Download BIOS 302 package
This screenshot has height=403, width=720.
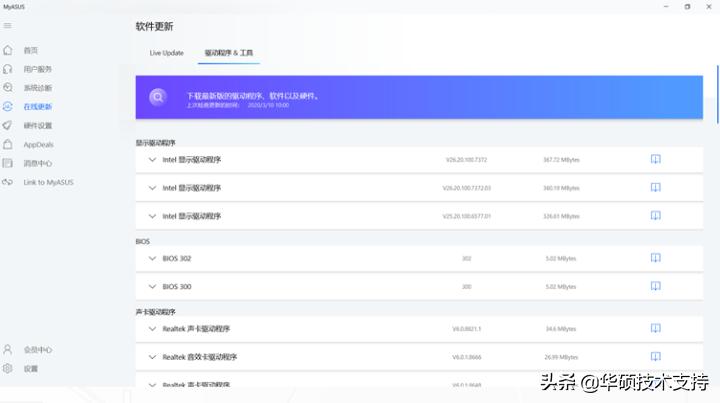point(656,258)
